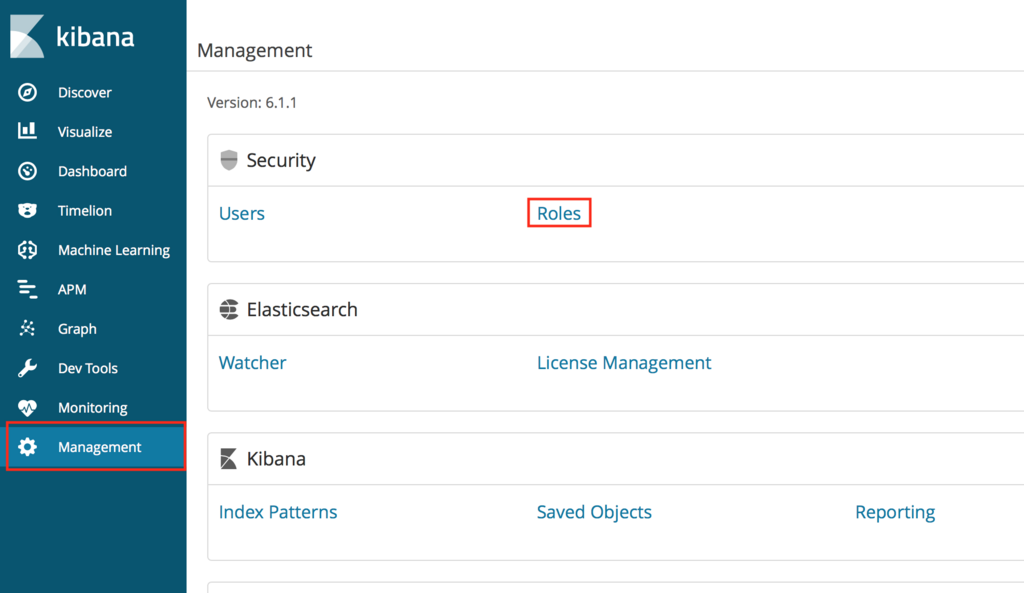This screenshot has width=1024, height=593.
Task: Select the Graph nodes icon
Action: [x=27, y=329]
